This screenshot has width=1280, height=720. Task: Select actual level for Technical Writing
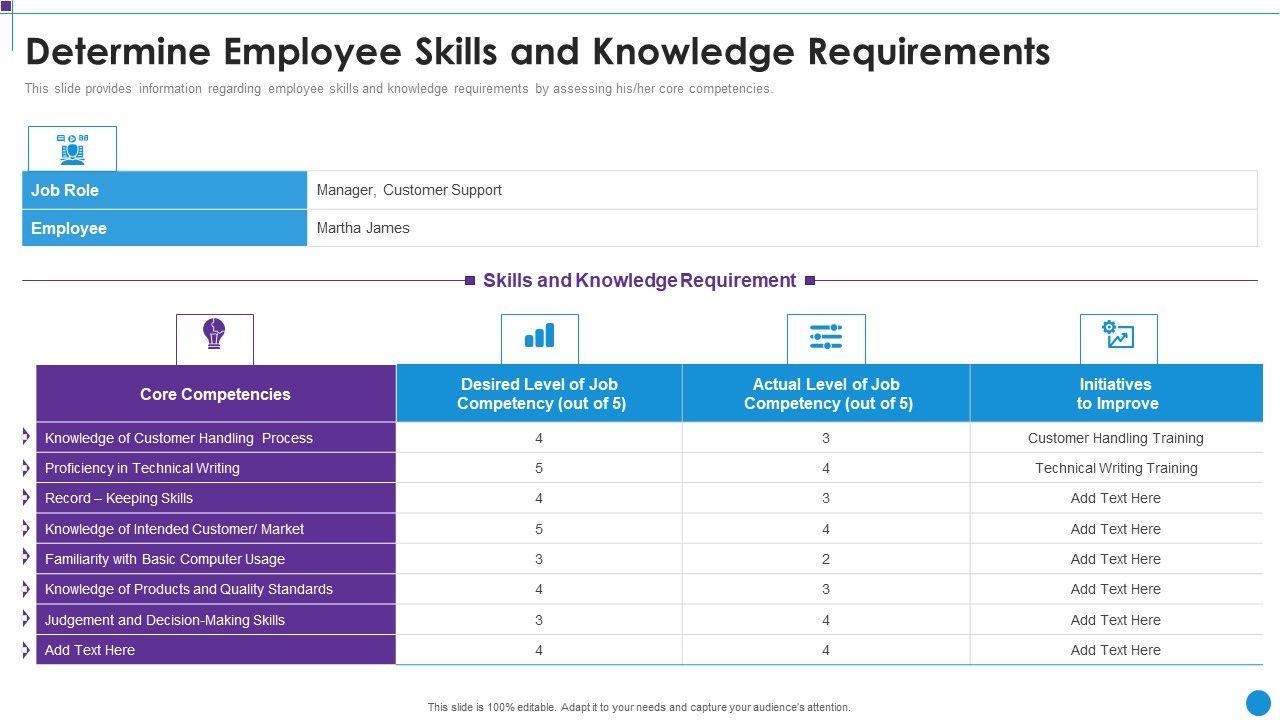pos(826,468)
